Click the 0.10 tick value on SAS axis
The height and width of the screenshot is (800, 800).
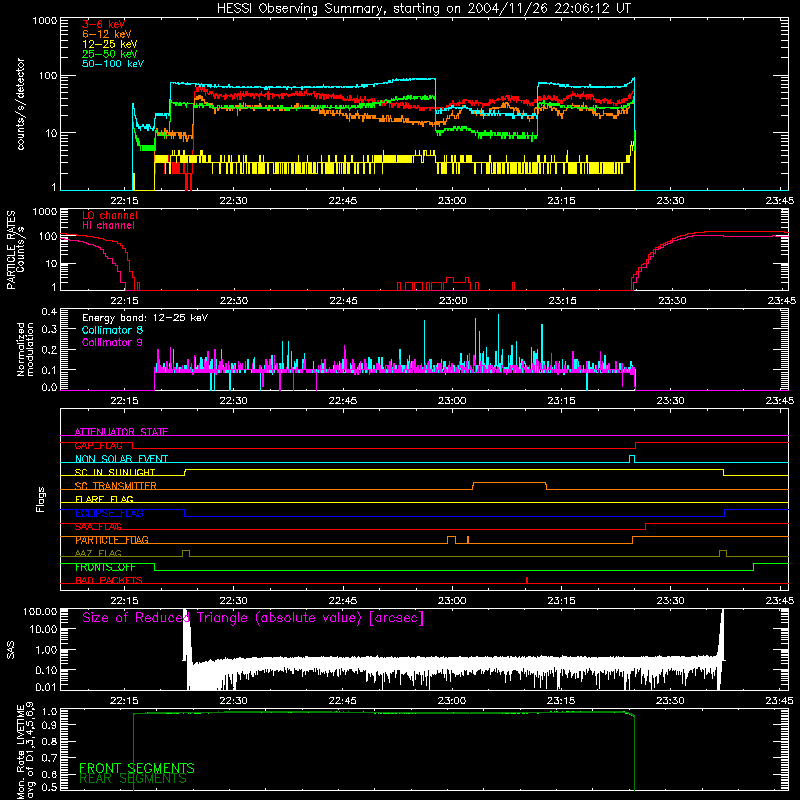tap(46, 670)
